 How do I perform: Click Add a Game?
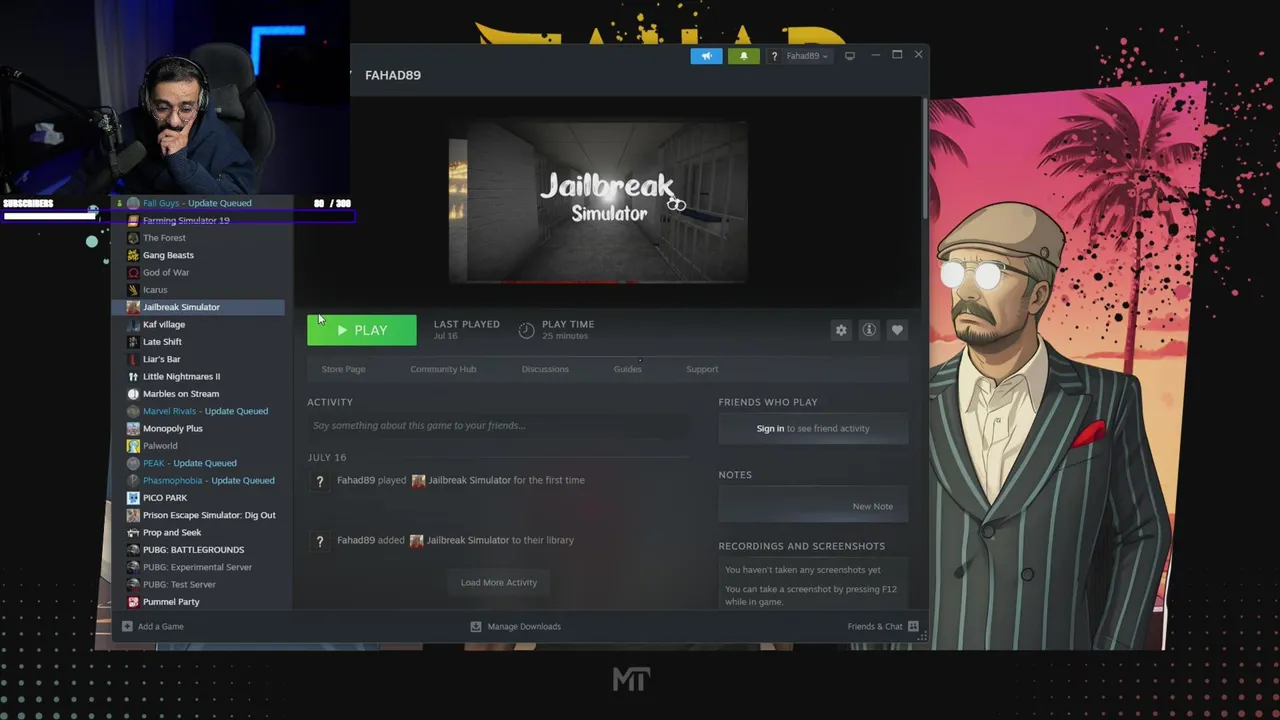(x=160, y=626)
